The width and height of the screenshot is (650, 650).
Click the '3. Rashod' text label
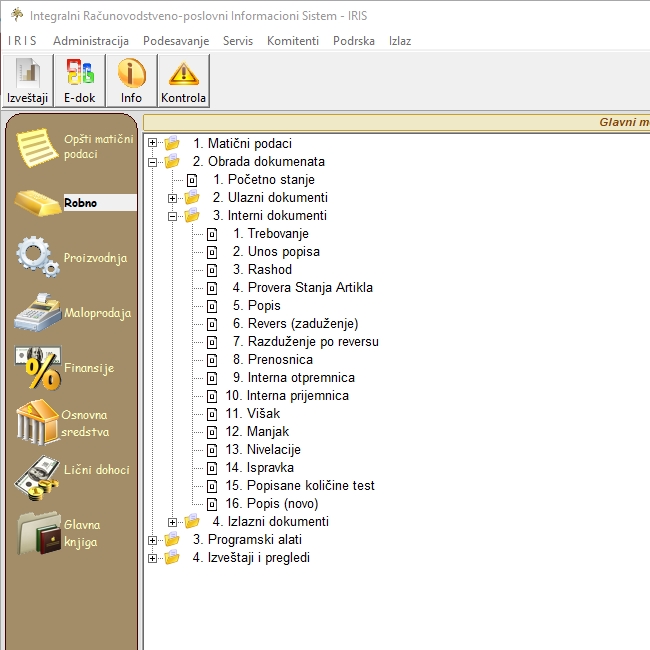coord(262,269)
